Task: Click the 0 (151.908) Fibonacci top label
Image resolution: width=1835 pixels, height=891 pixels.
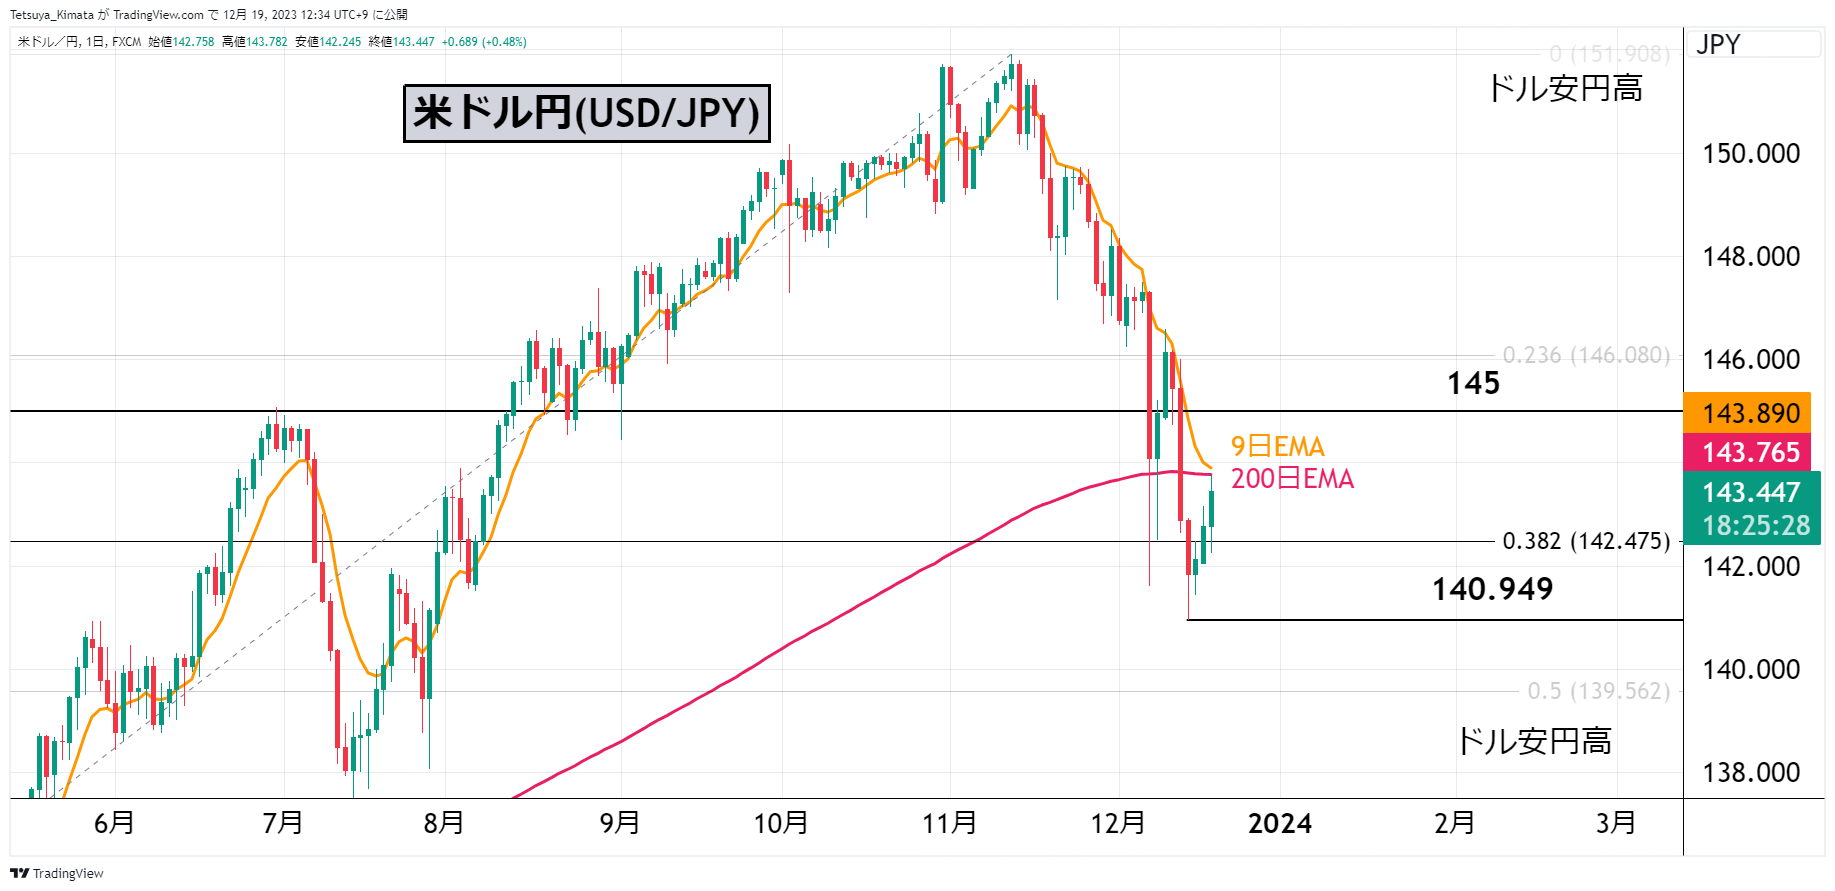Action: tap(1609, 54)
